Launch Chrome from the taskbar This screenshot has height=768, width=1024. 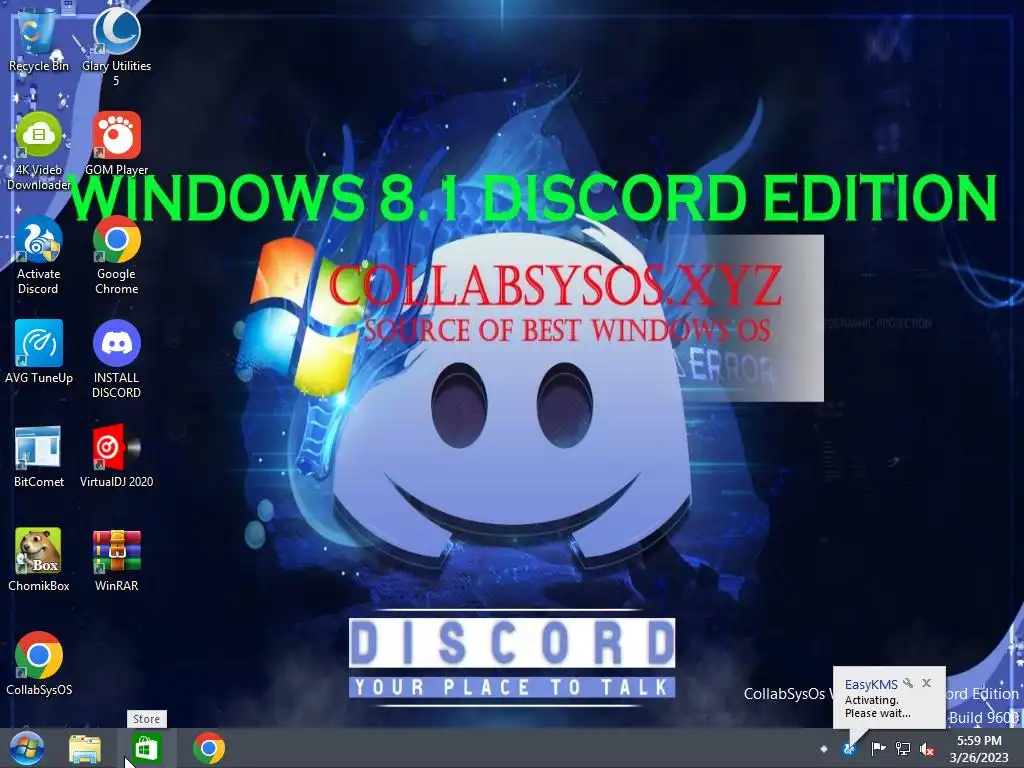(x=209, y=748)
